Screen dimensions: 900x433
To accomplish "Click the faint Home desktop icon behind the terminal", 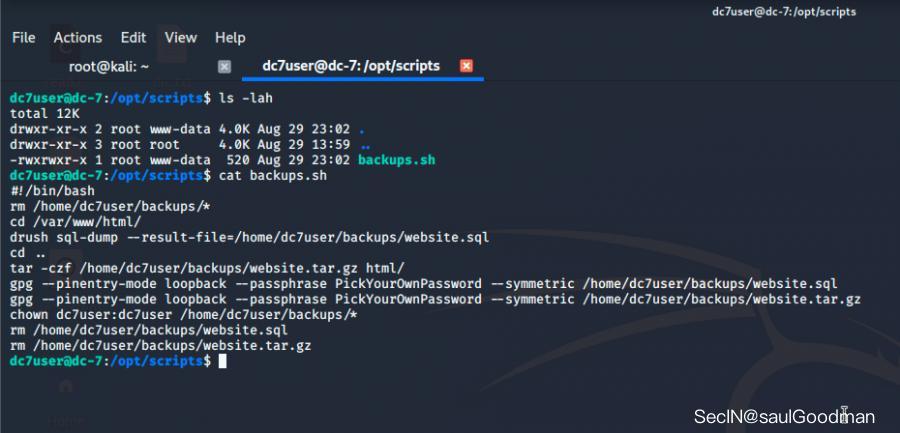I will coord(66,385).
